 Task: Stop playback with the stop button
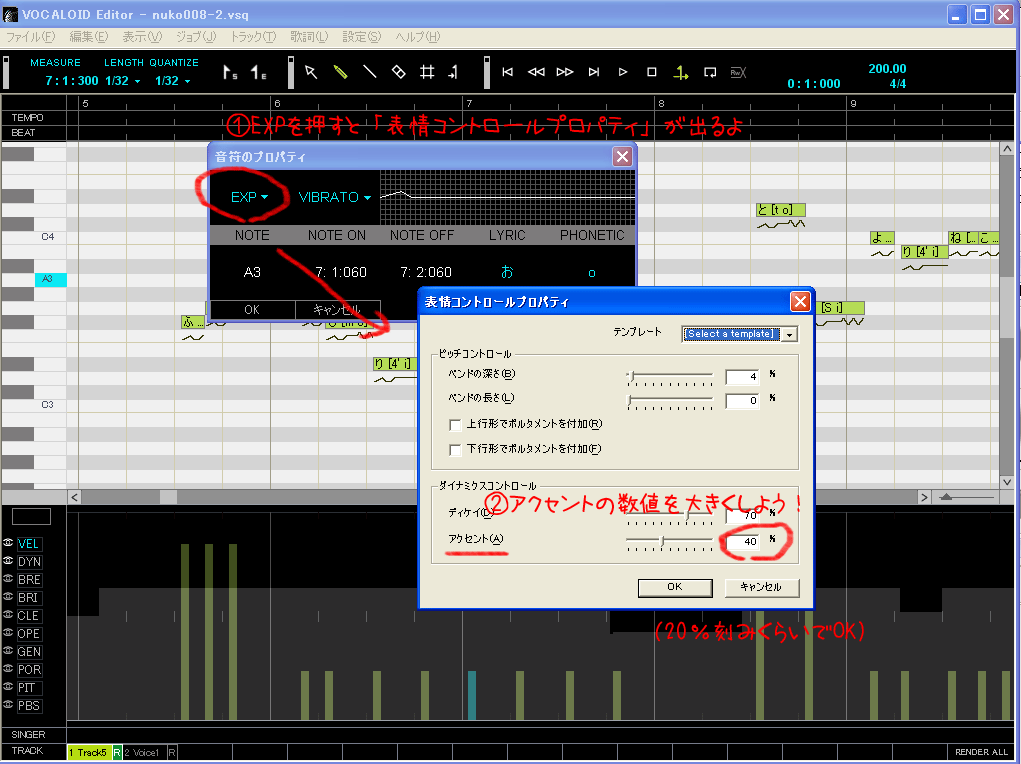pyautogui.click(x=651, y=72)
